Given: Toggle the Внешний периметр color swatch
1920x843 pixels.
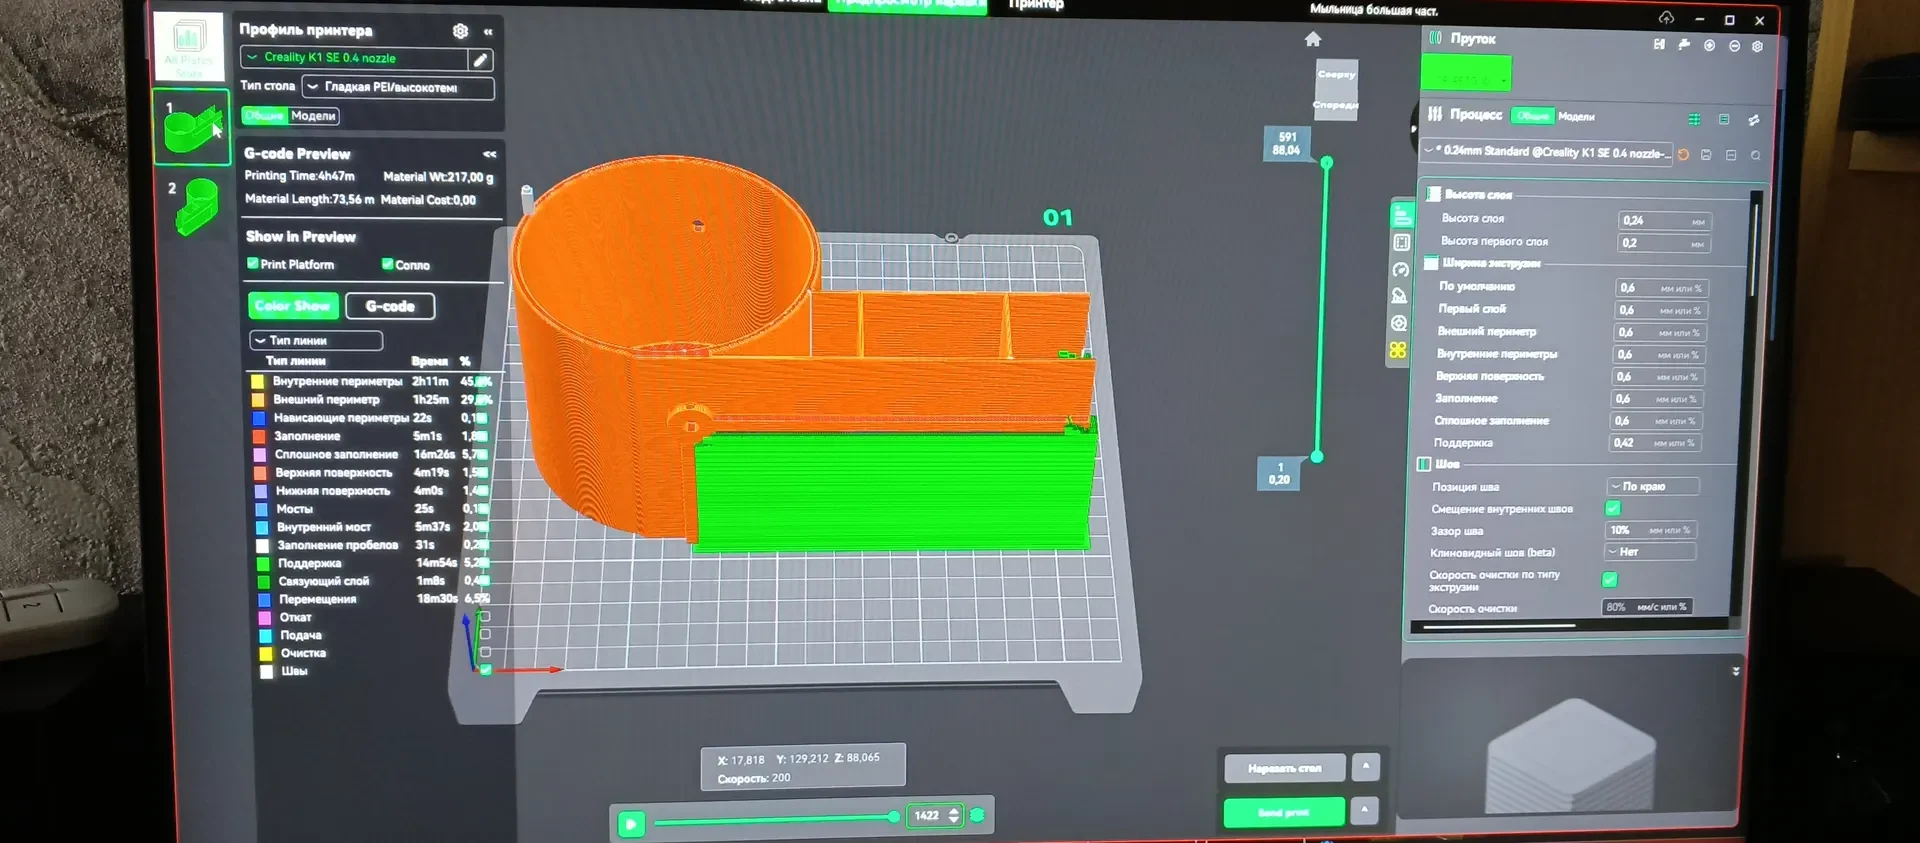Looking at the screenshot, I should pyautogui.click(x=257, y=399).
